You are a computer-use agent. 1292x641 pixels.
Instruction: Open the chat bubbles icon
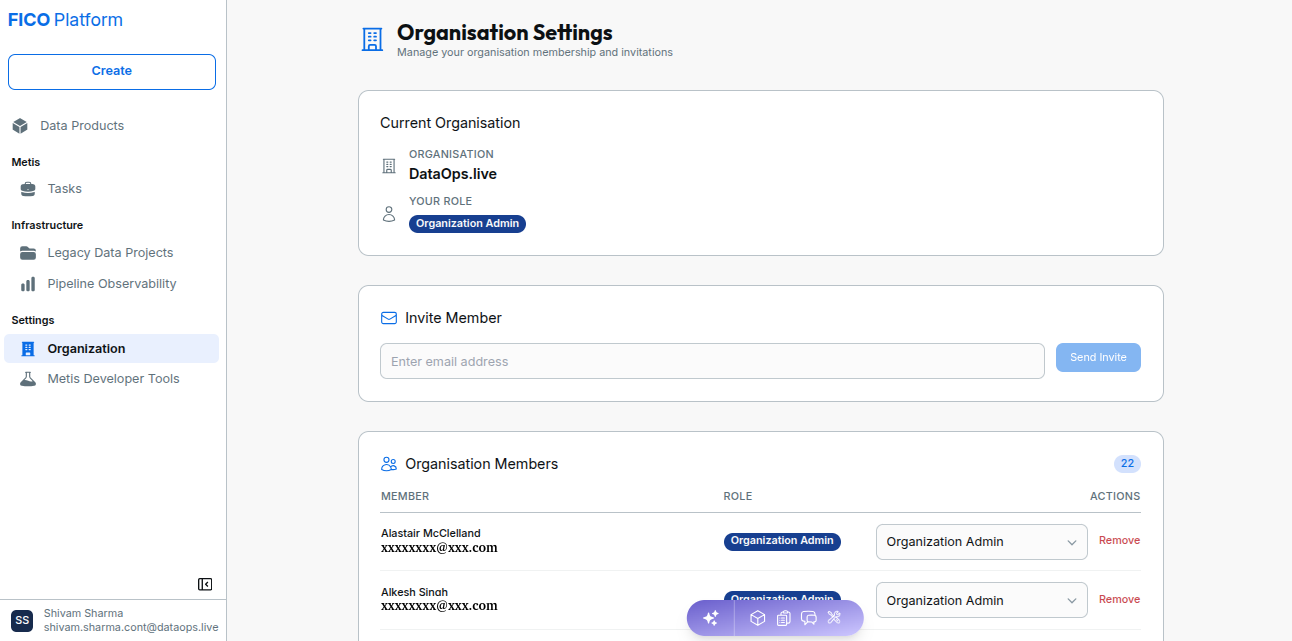pos(809,618)
